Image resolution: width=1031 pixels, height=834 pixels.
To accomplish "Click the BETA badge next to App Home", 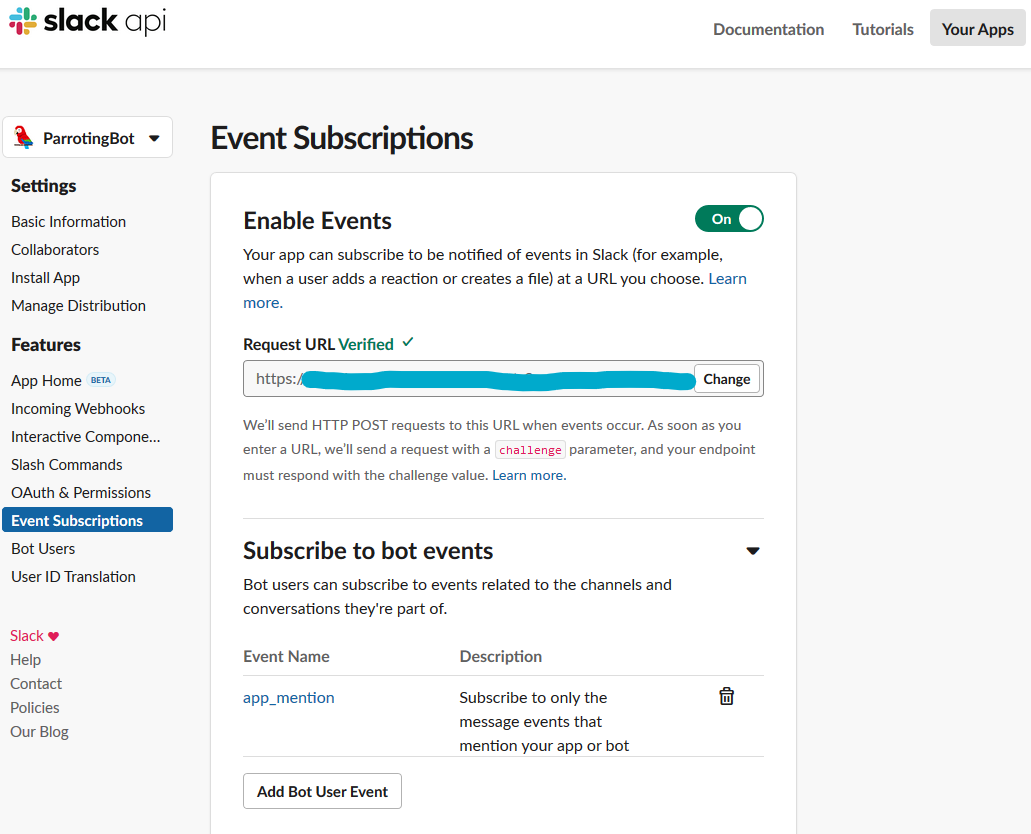I will click(x=101, y=380).
